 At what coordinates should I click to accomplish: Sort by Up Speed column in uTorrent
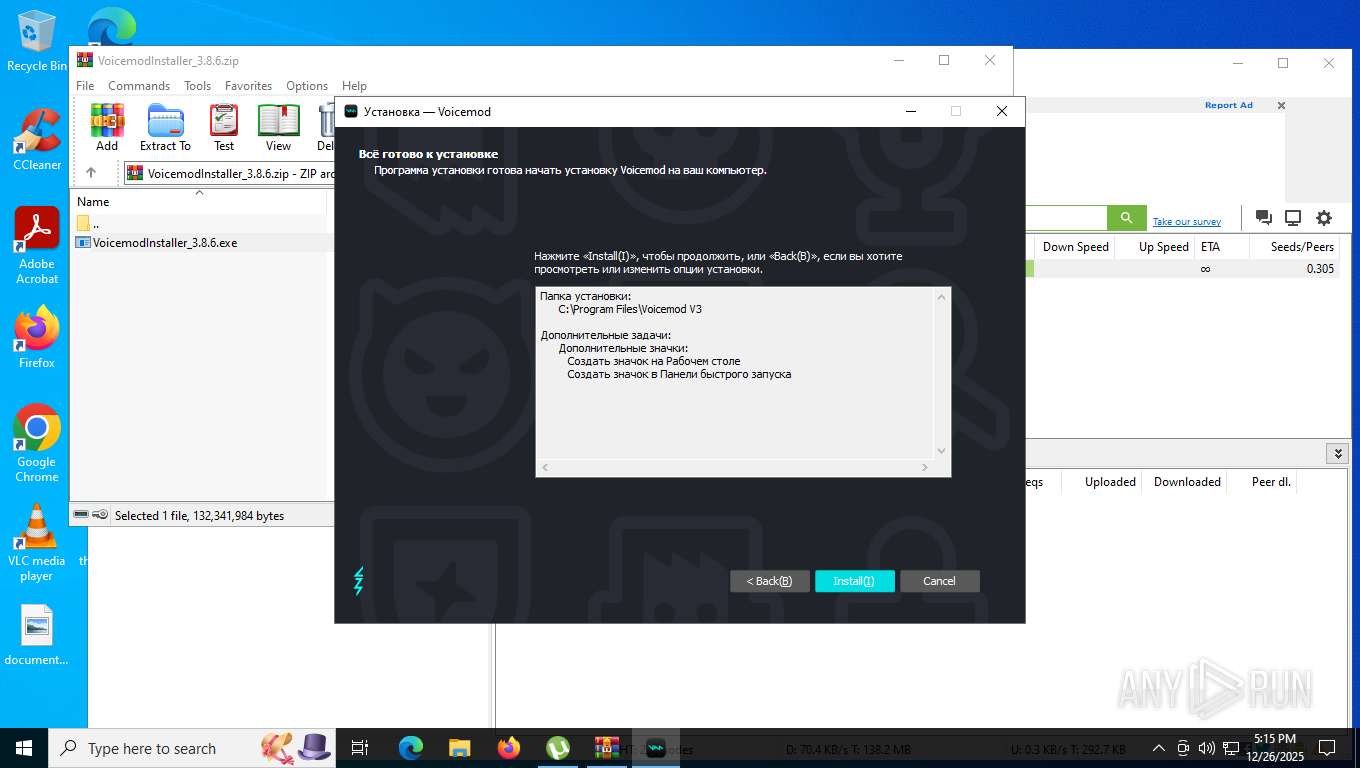1156,247
